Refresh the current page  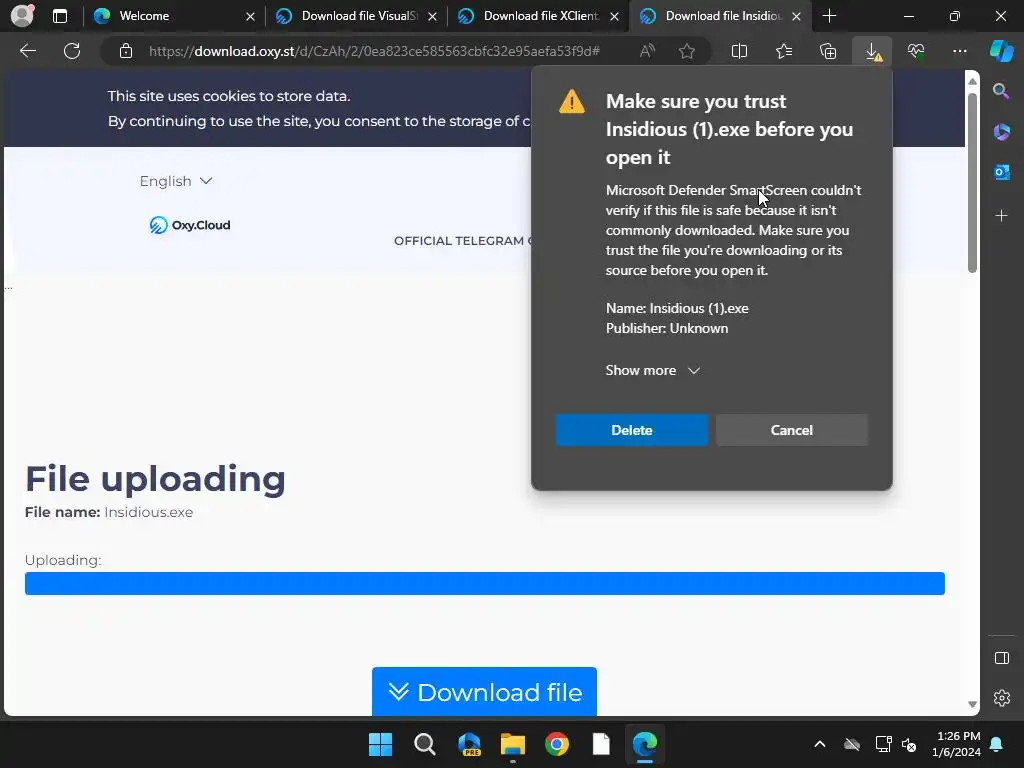pyautogui.click(x=72, y=51)
